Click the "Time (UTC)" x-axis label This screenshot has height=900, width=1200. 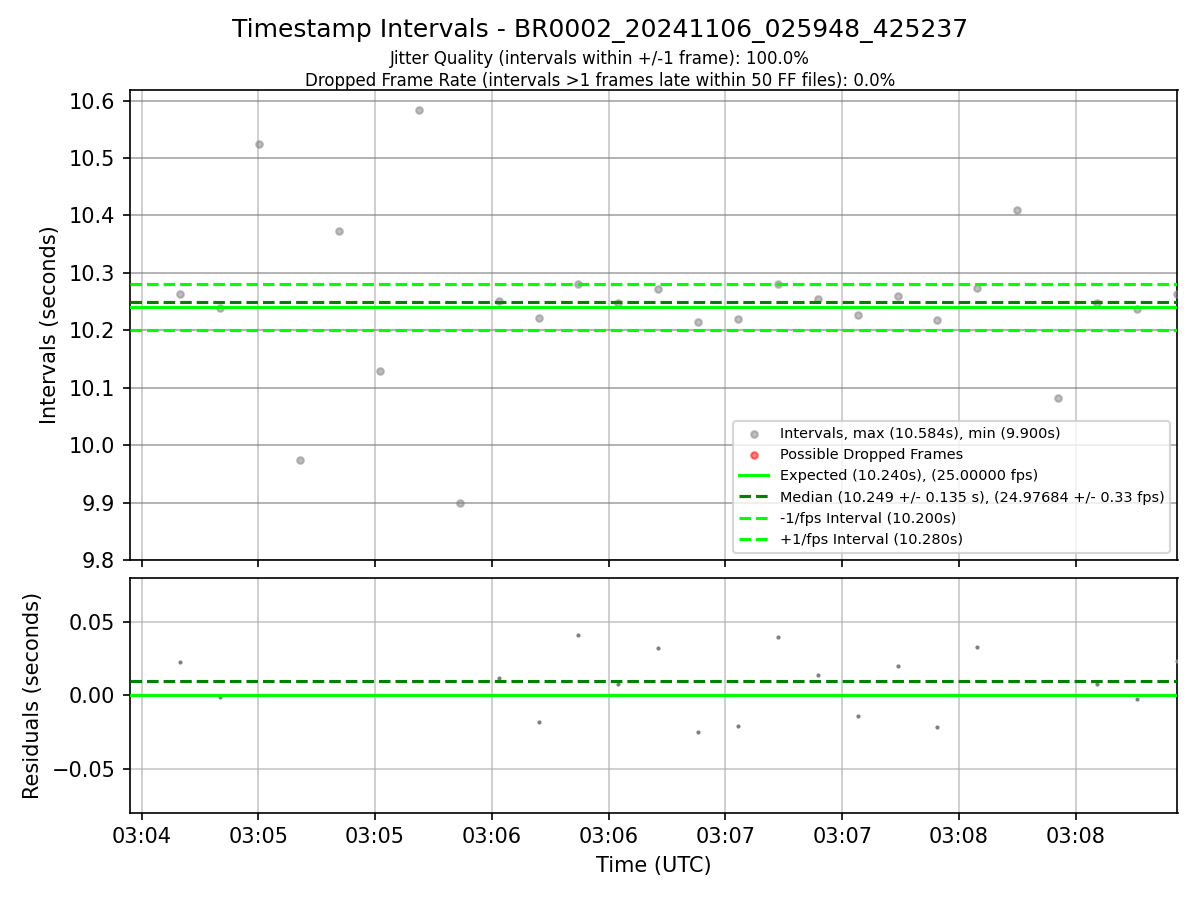pyautogui.click(x=653, y=865)
